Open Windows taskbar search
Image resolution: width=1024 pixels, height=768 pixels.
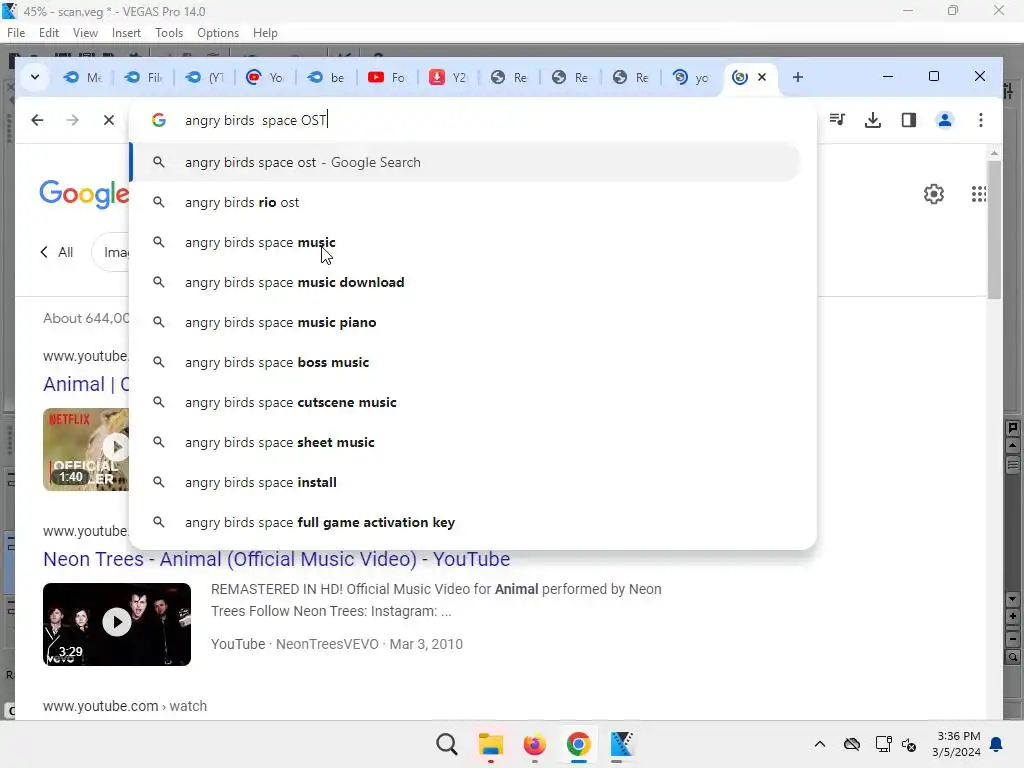[447, 744]
